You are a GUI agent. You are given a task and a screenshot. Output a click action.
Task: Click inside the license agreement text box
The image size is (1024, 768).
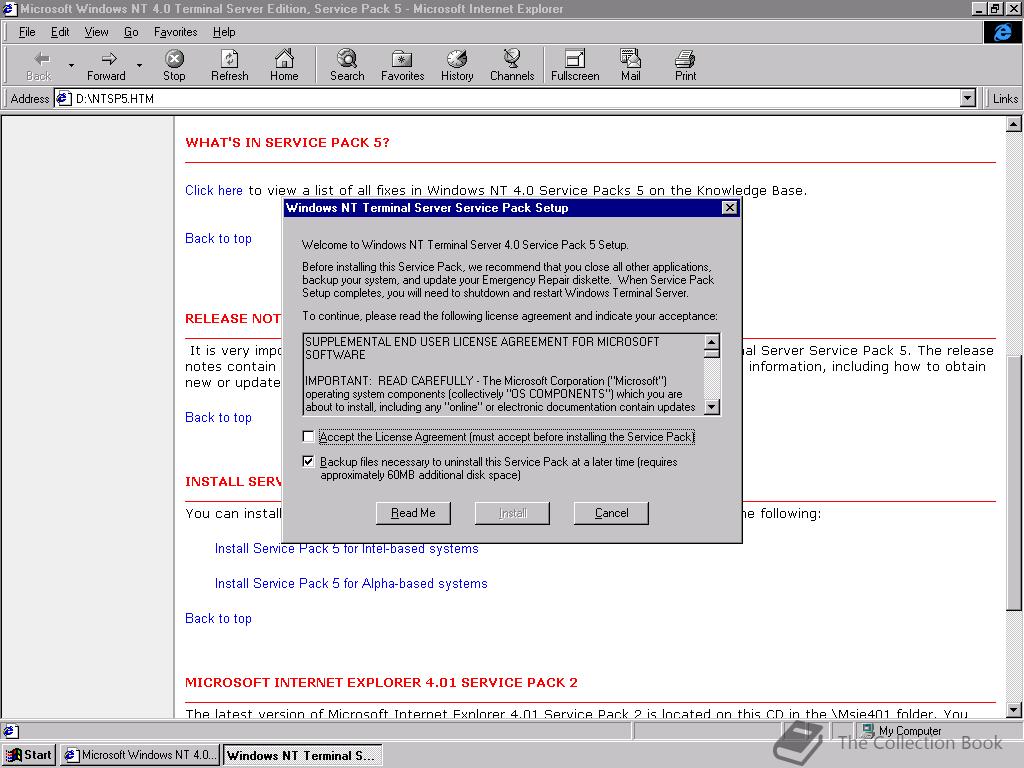coord(504,374)
